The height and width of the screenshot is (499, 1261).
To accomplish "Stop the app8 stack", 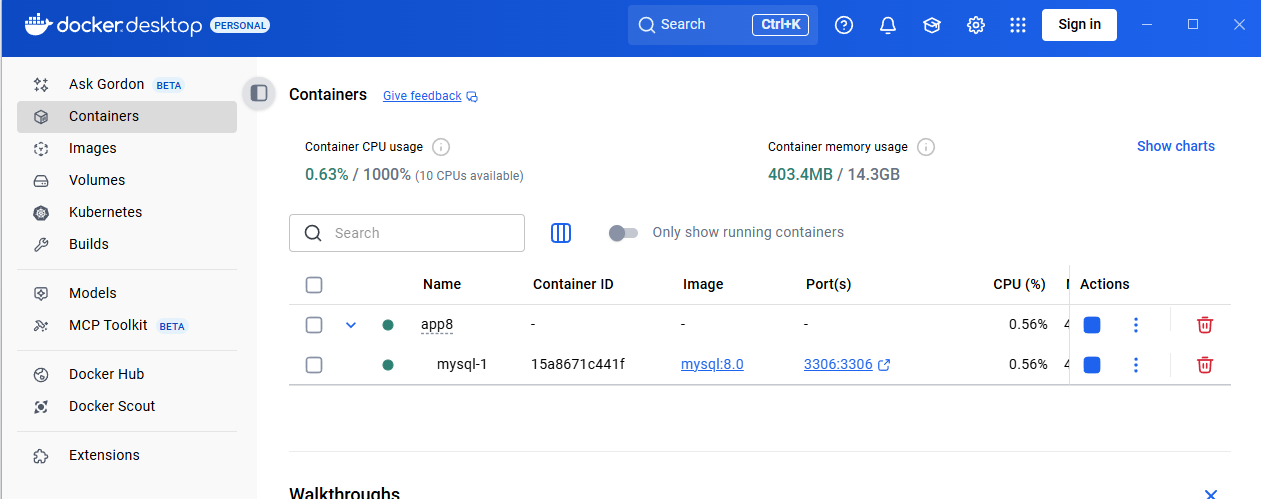I will 1092,325.
